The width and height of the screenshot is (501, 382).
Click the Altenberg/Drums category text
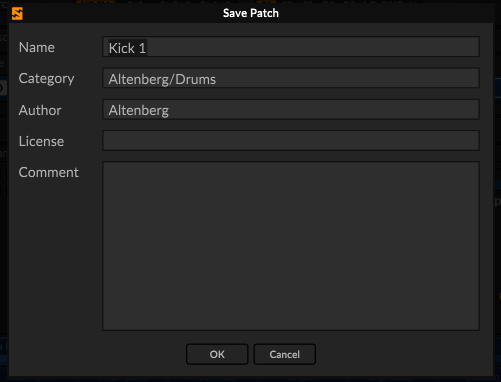click(162, 79)
